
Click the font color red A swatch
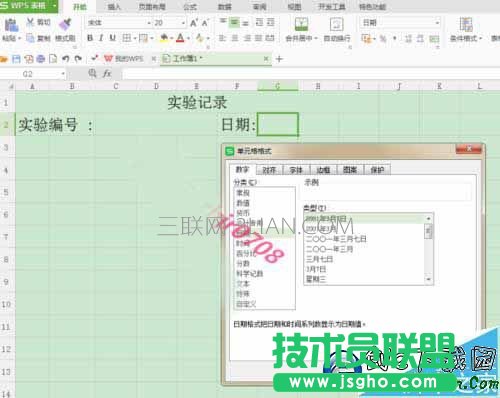pyautogui.click(x=180, y=38)
